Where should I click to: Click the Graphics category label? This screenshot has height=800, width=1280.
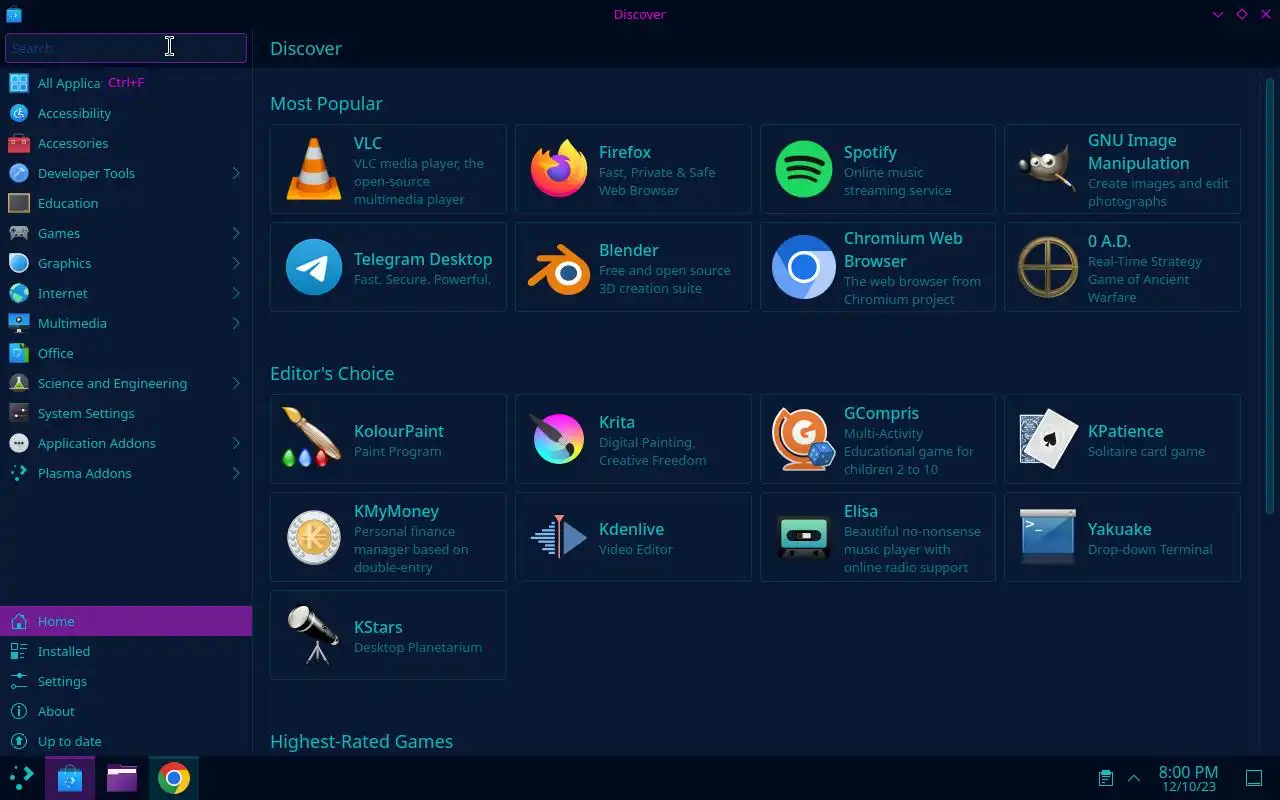(x=64, y=263)
